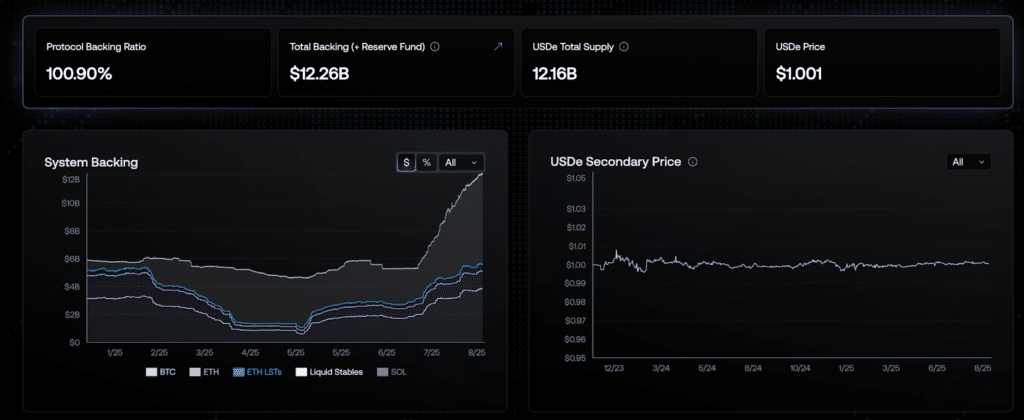Click the USDe Price card

coord(882,62)
